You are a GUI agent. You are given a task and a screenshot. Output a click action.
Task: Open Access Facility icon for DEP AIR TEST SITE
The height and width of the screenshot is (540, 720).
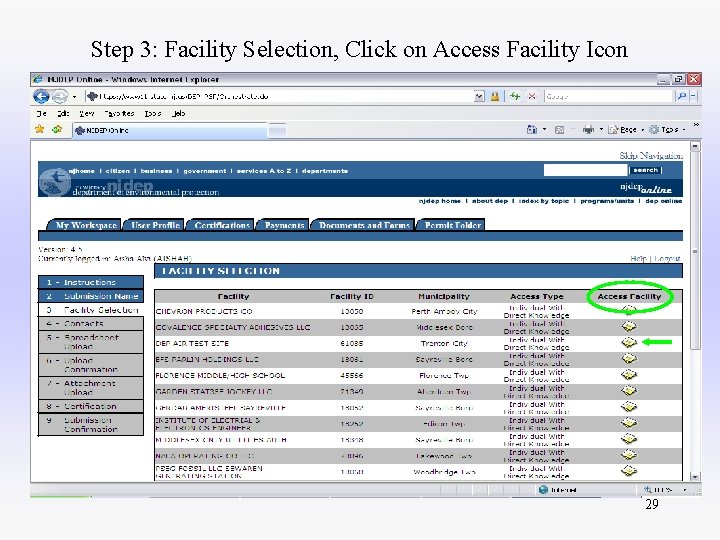point(629,343)
